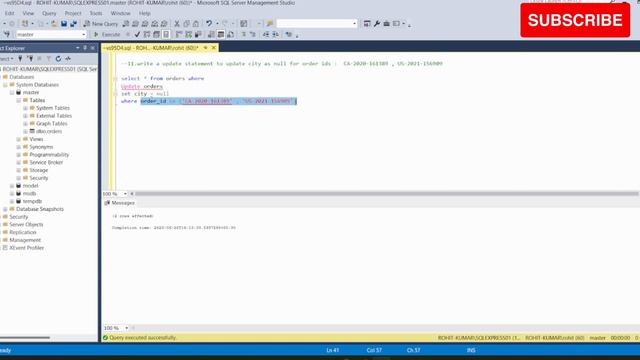The height and width of the screenshot is (360, 640).
Task: Toggle Results to Grid icon
Action: click(x=221, y=35)
